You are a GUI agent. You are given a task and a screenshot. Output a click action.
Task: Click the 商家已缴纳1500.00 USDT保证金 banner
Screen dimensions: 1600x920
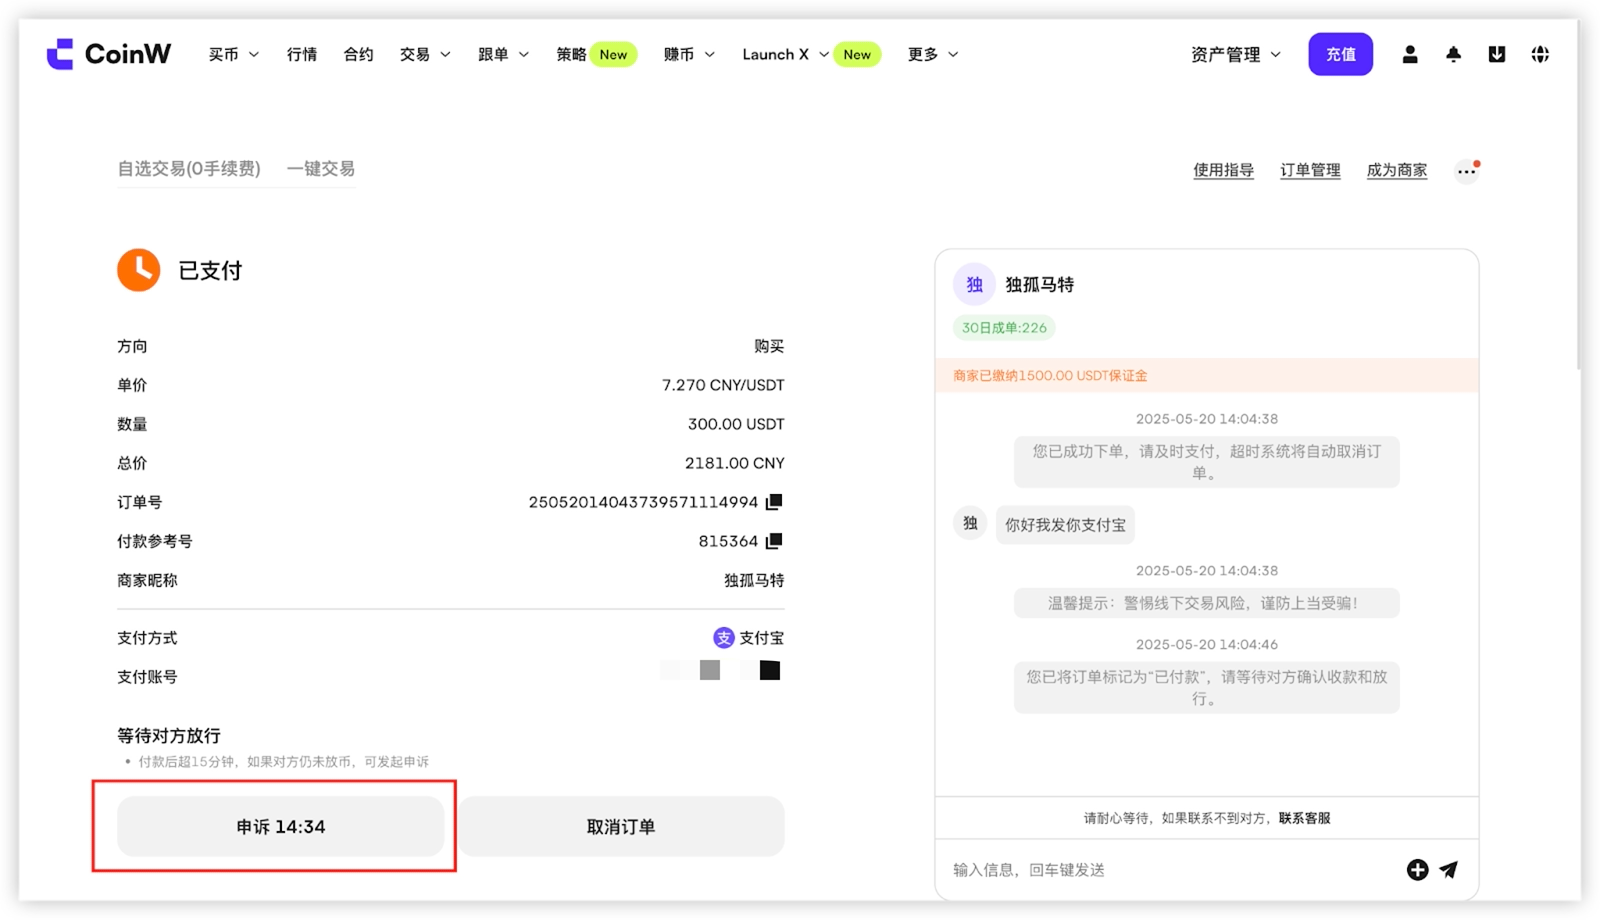click(1207, 375)
